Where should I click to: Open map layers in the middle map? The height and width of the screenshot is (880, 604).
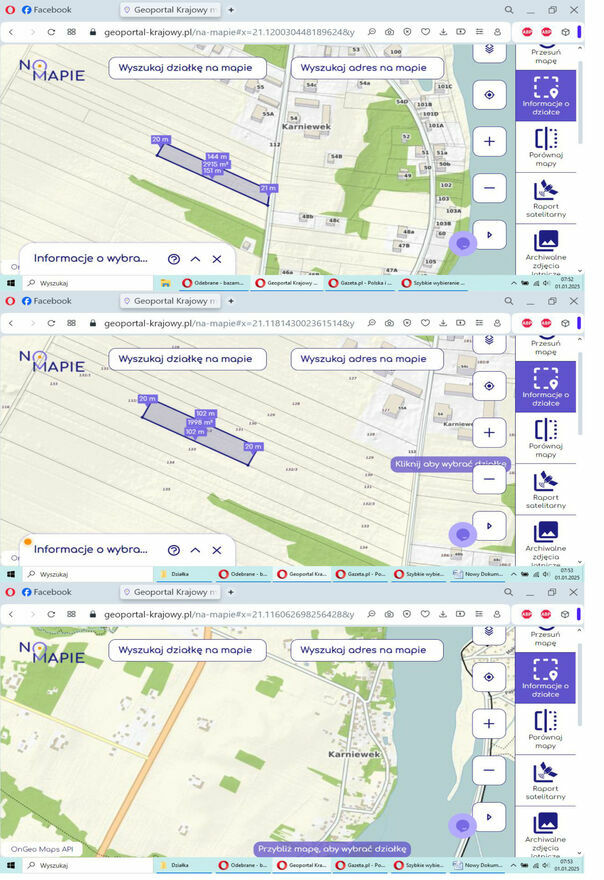(489, 340)
